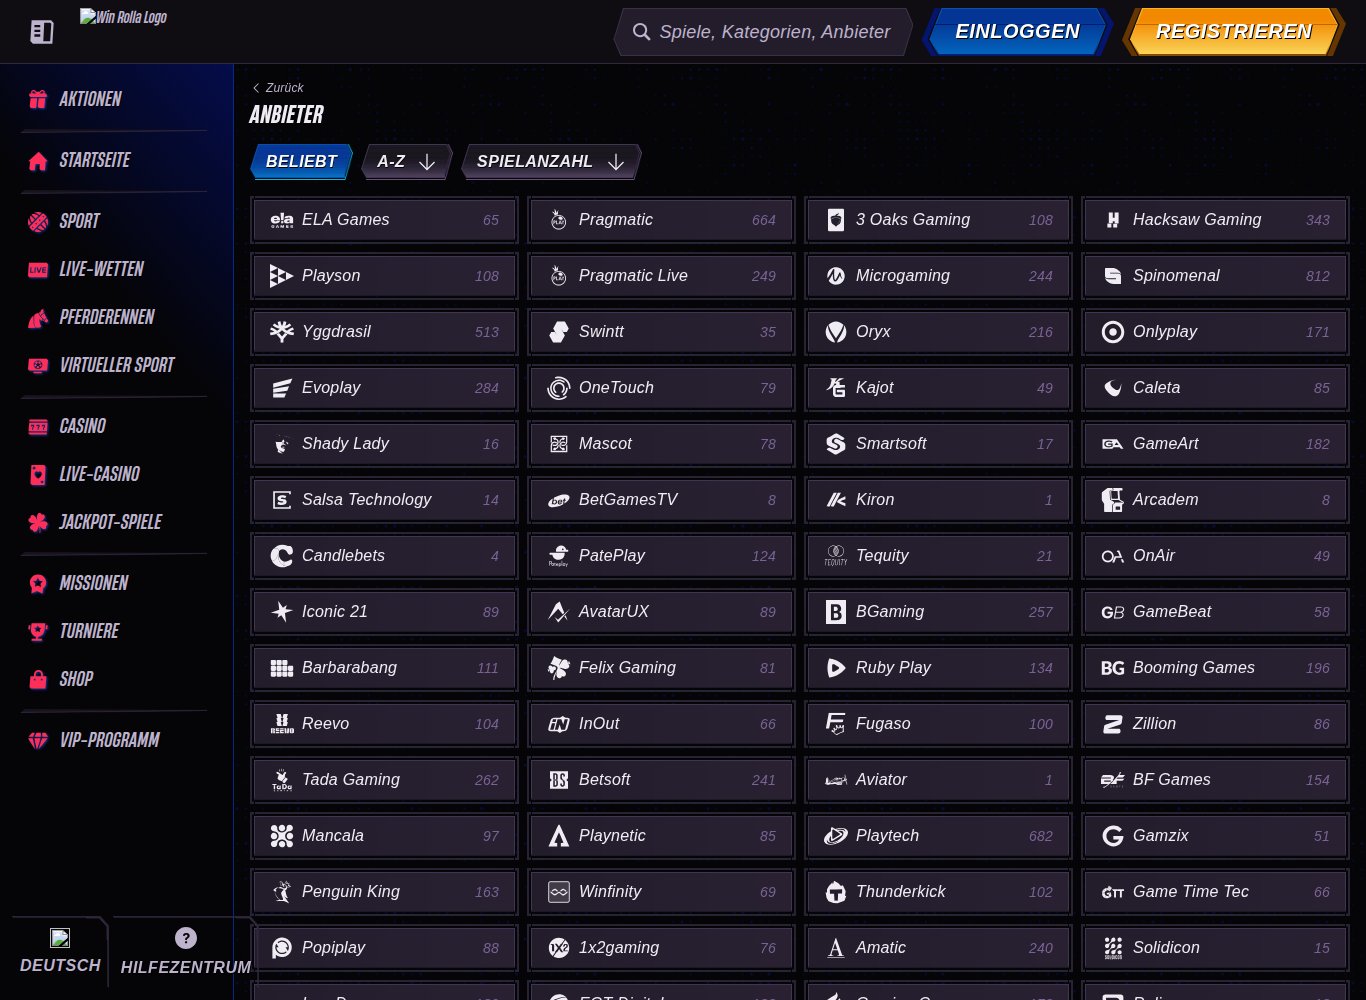Click the Win Rolla logo

(123, 17)
